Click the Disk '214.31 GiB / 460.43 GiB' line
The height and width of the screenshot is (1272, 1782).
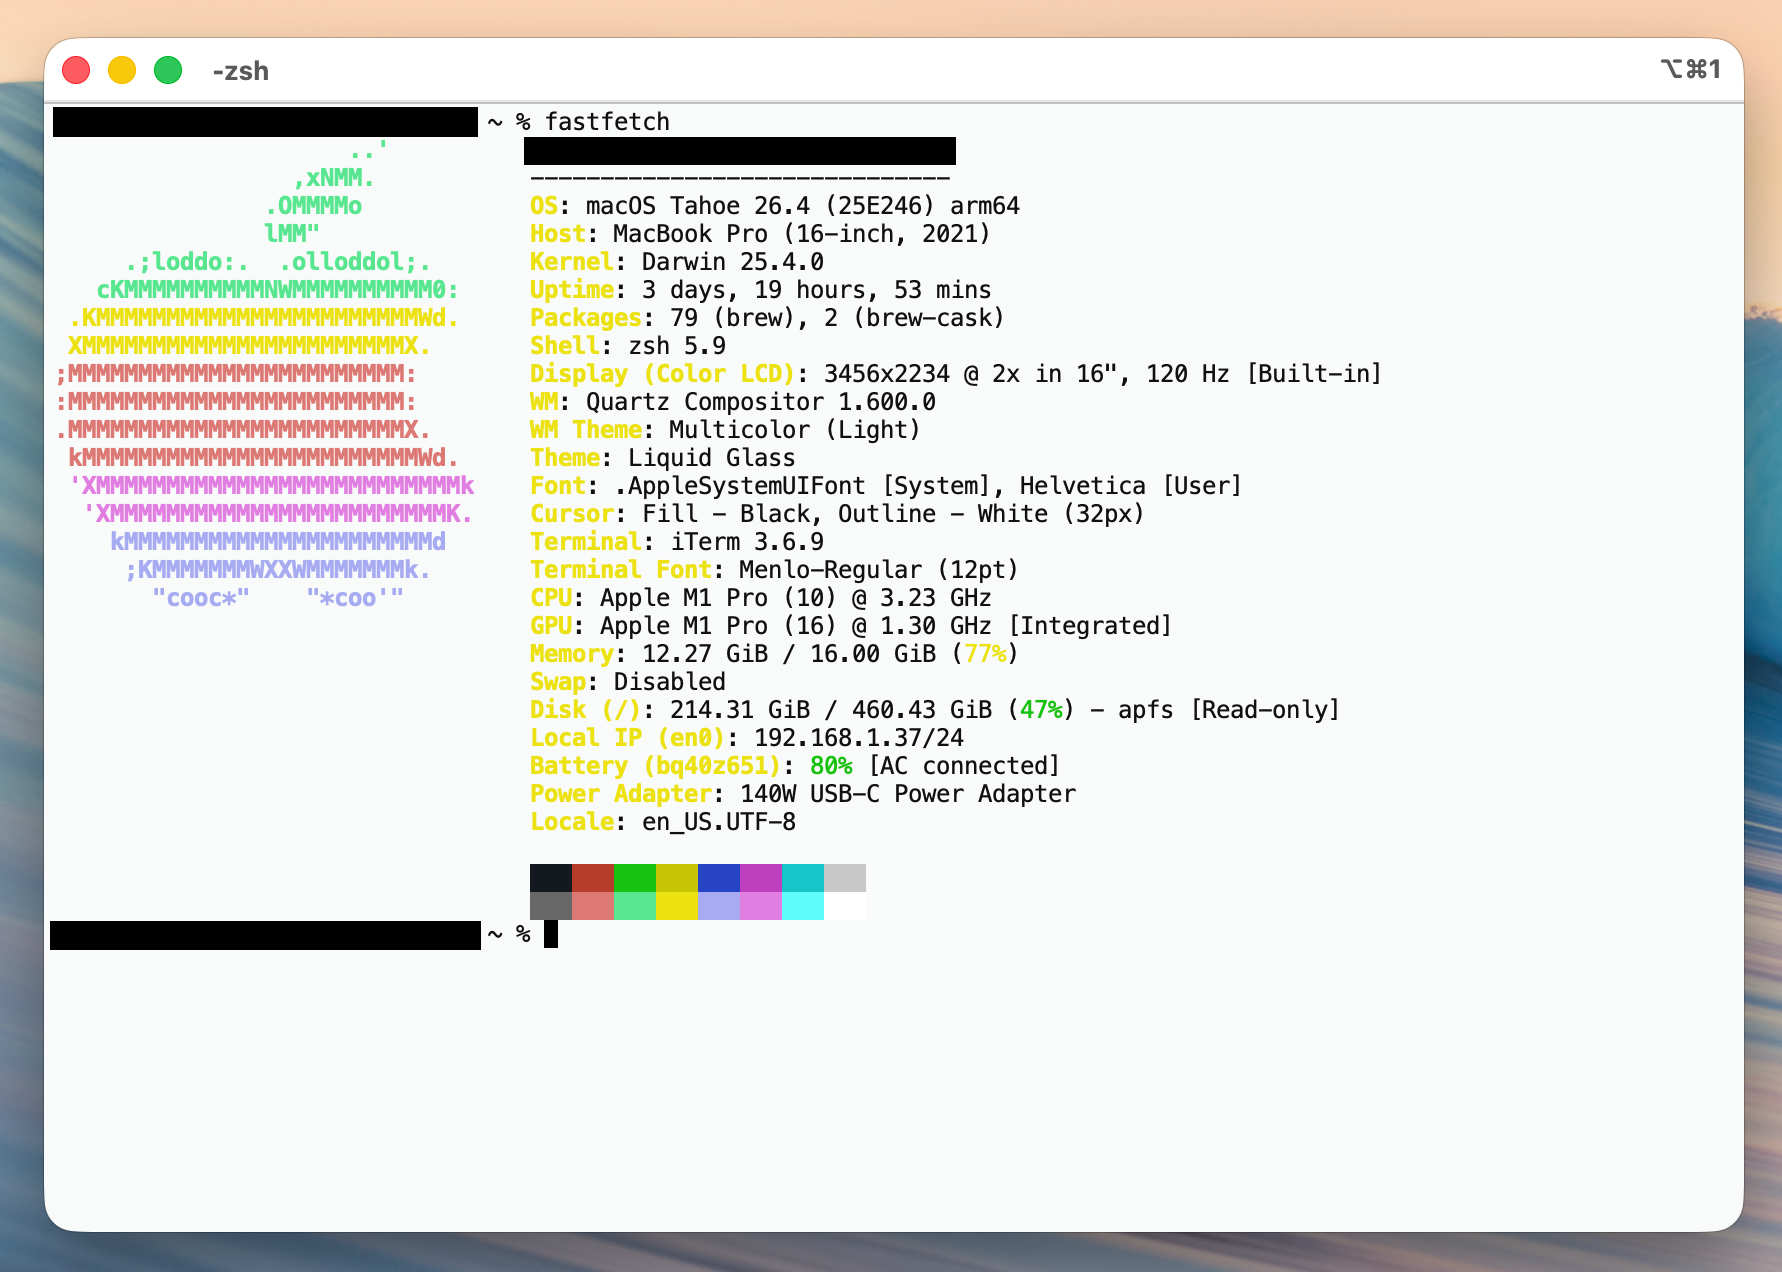(x=935, y=710)
